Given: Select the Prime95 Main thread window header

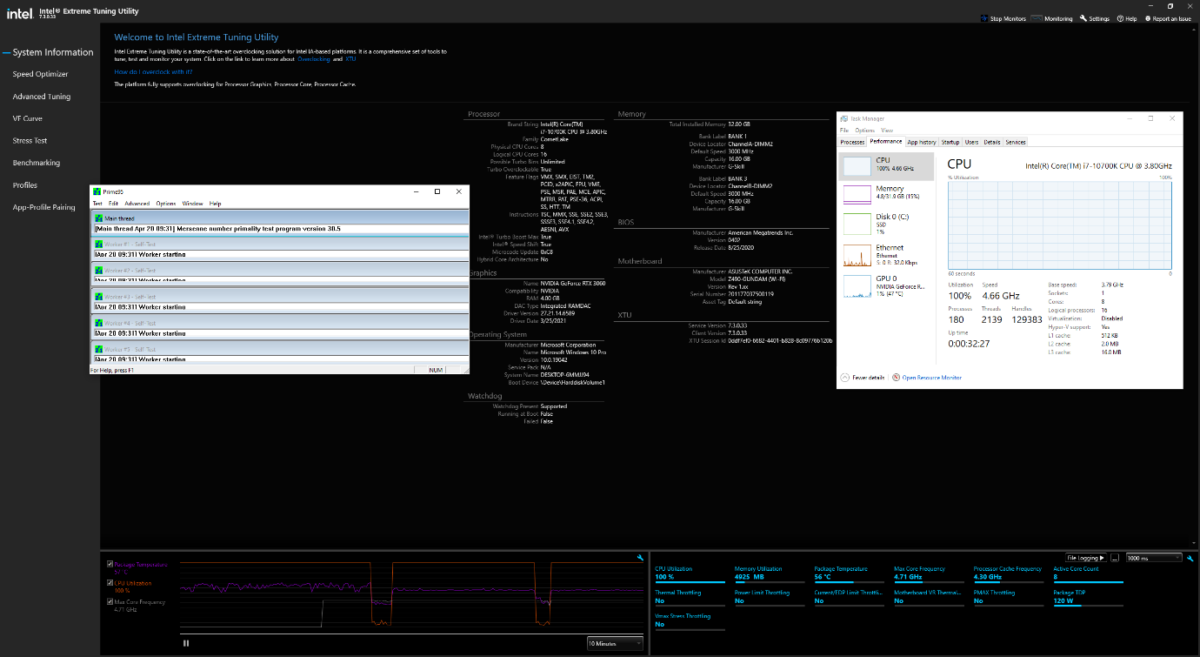Looking at the screenshot, I should point(279,217).
